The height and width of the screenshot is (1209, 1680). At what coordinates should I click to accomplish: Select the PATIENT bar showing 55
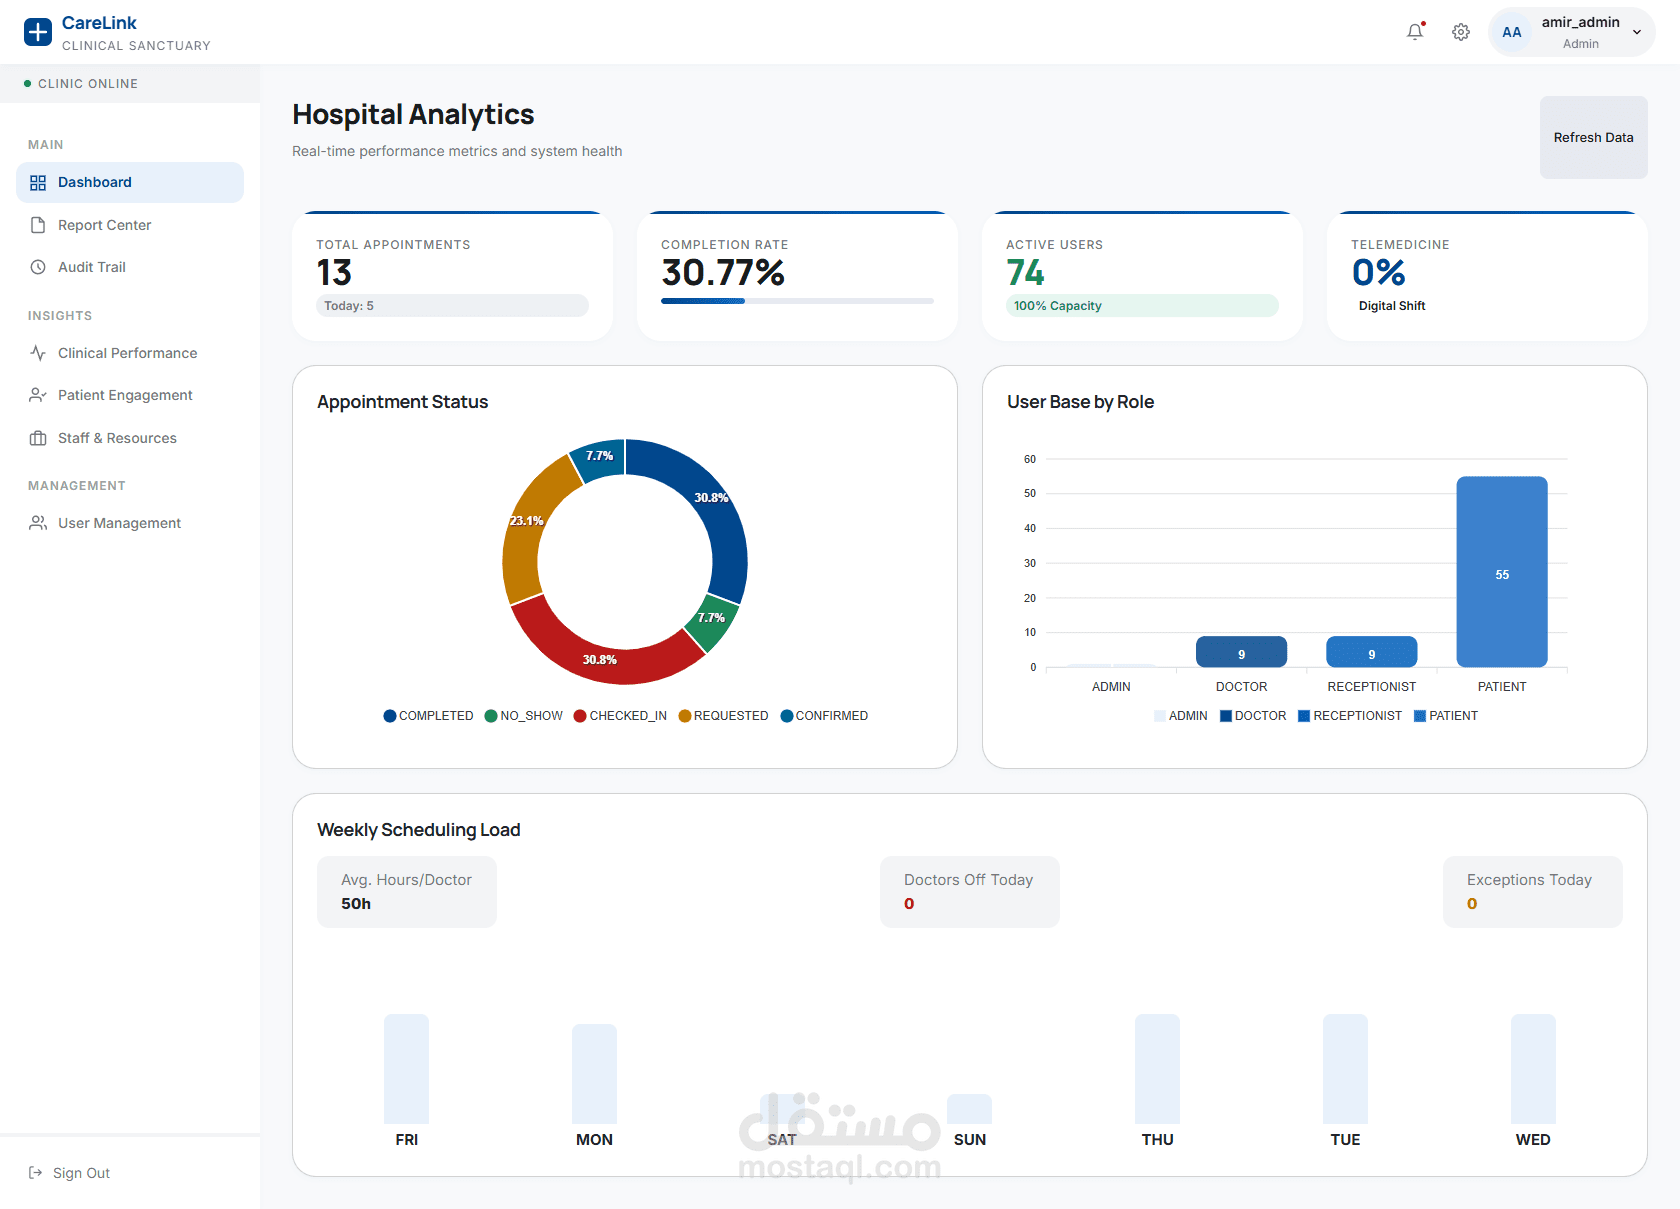(x=1502, y=572)
